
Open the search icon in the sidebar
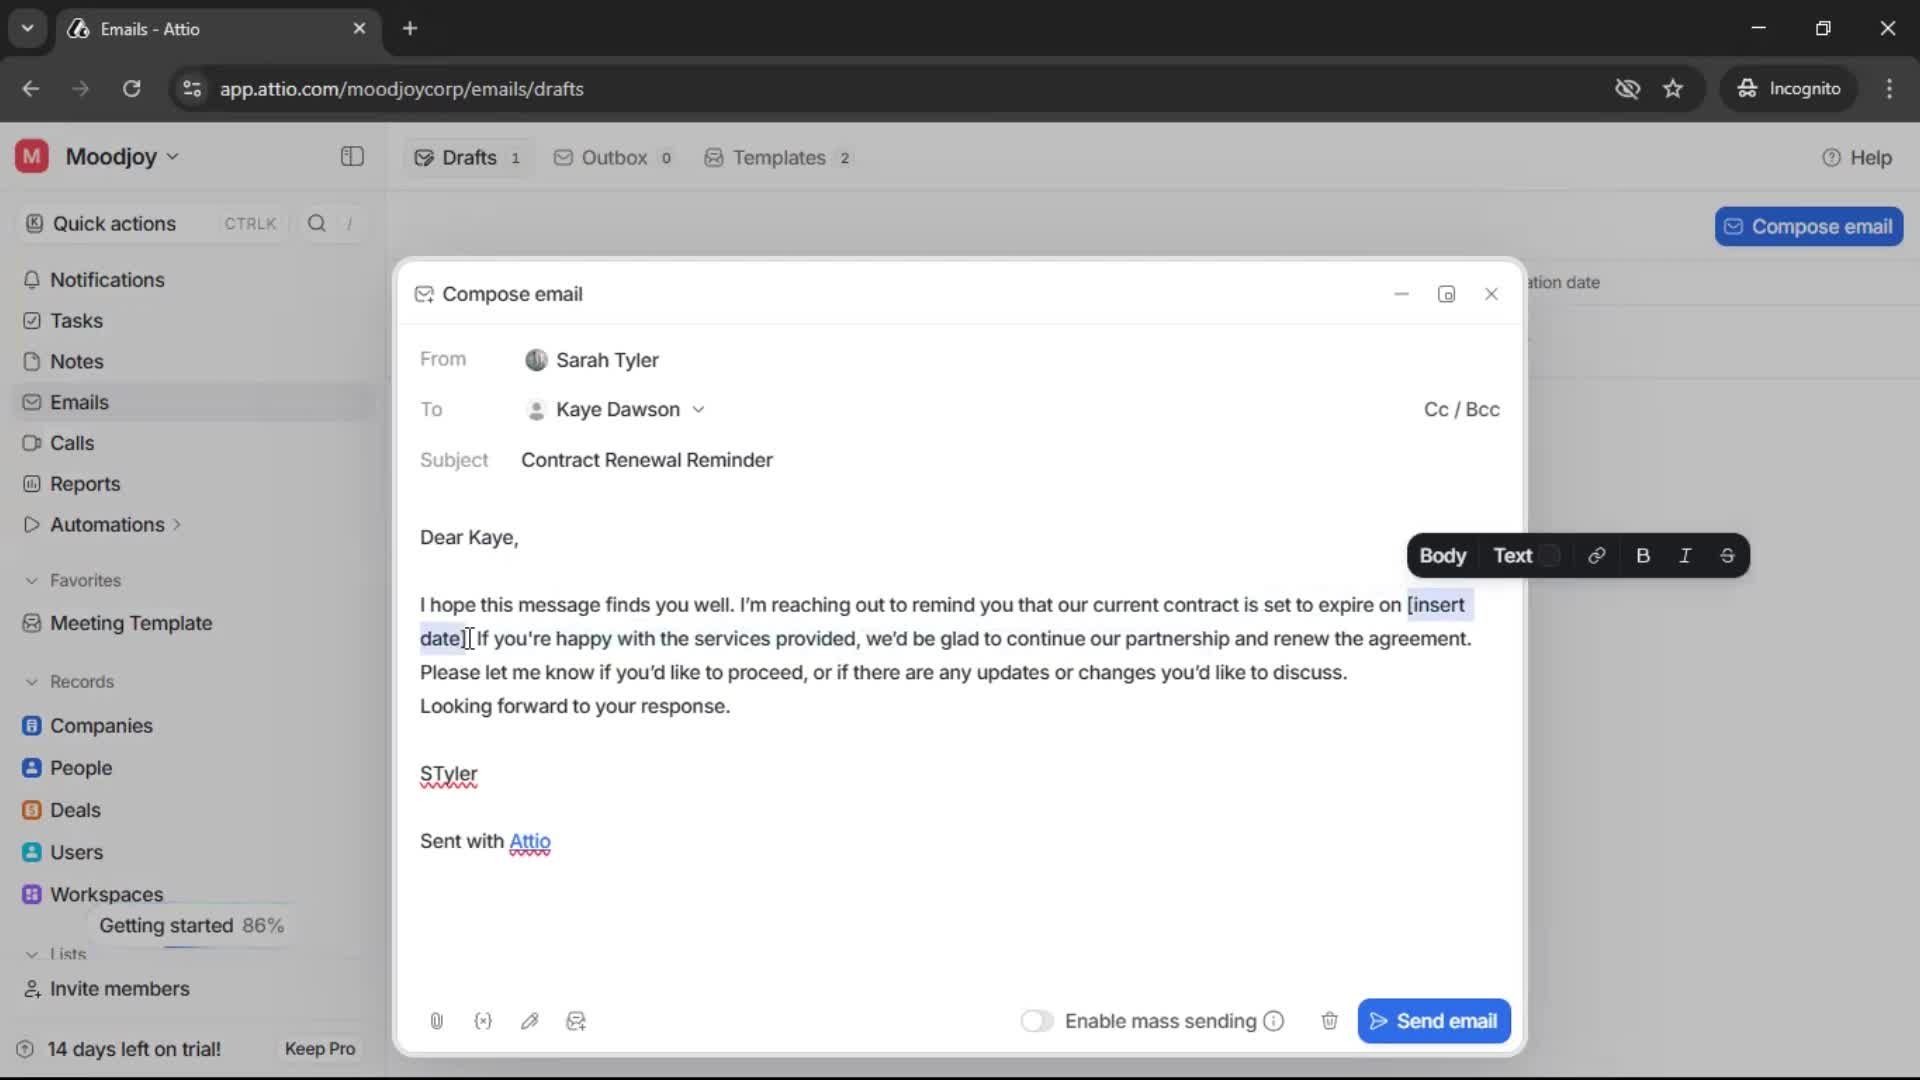(316, 223)
